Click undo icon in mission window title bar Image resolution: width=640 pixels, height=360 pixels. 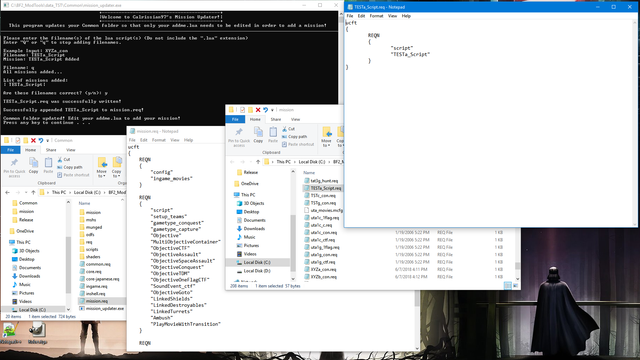point(265,110)
